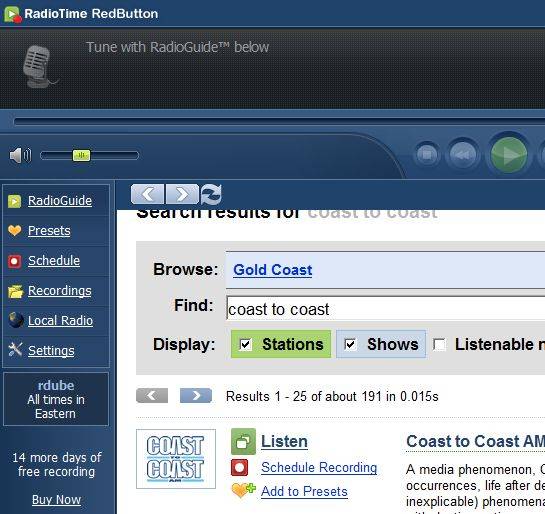545x514 pixels.
Task: Start playback with the green play button
Action: tap(509, 155)
